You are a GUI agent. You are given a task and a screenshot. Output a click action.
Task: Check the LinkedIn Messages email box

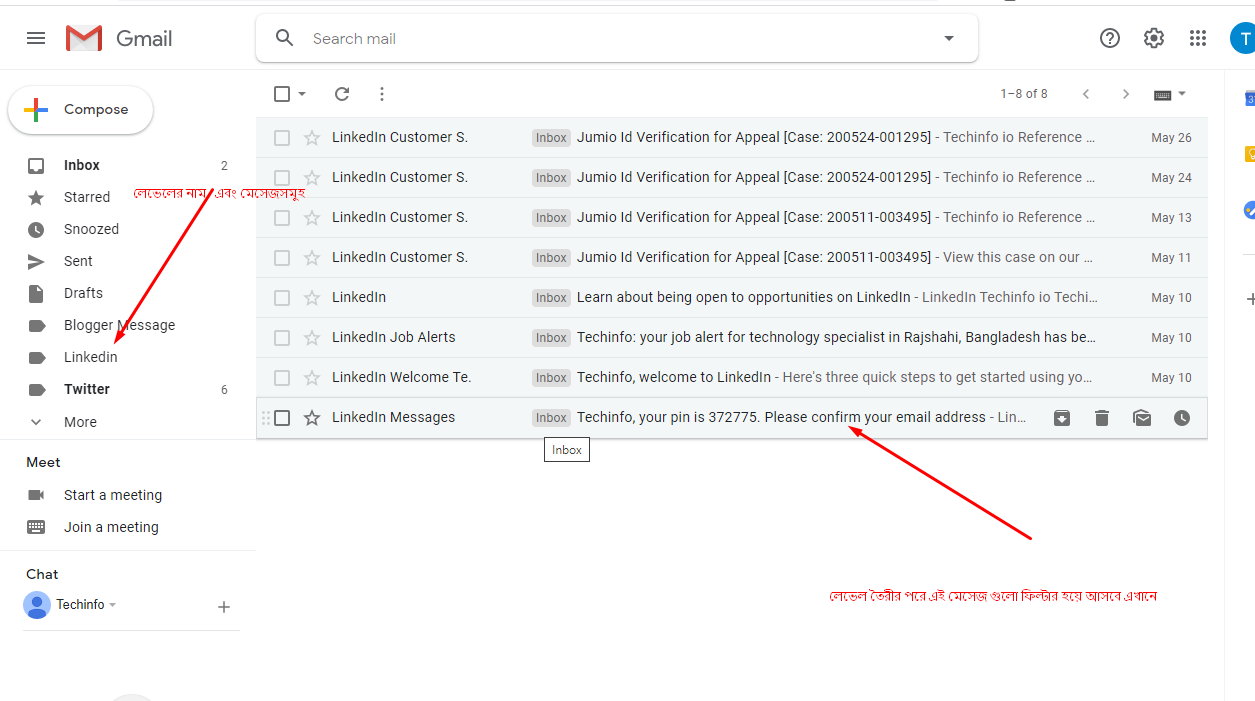[282, 418]
